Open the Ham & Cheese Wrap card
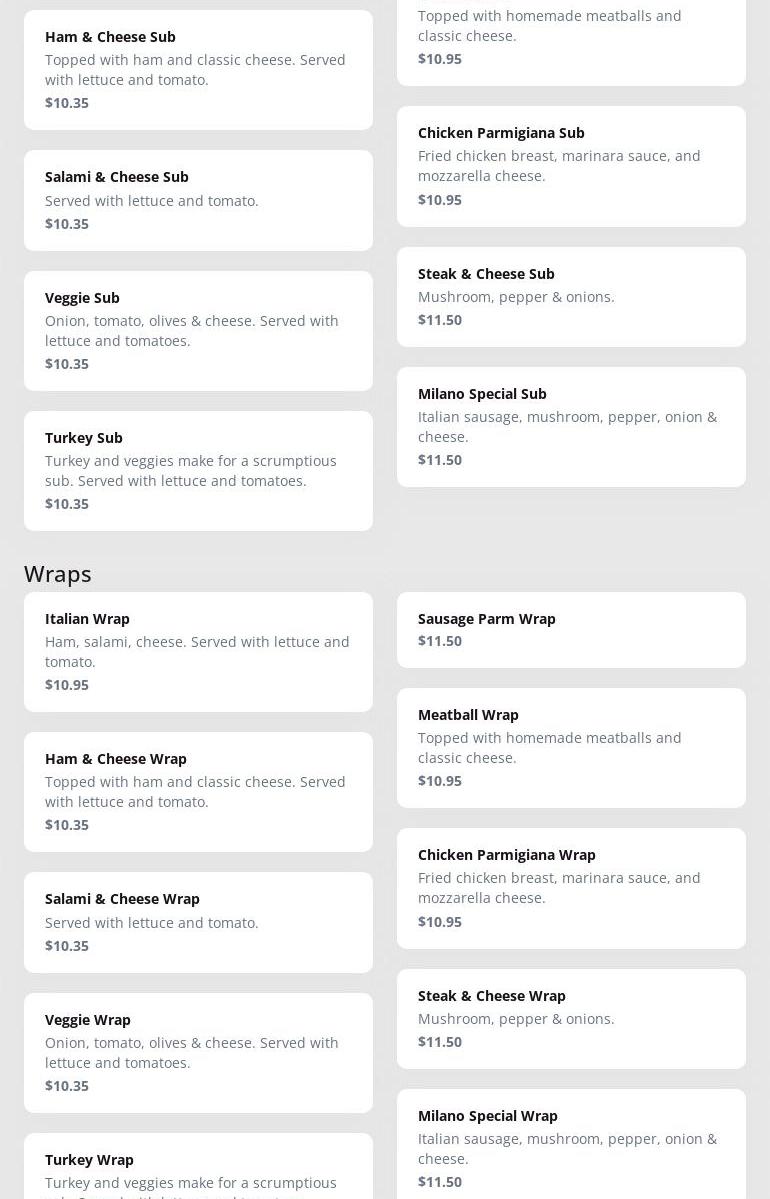The image size is (770, 1199). point(198,792)
